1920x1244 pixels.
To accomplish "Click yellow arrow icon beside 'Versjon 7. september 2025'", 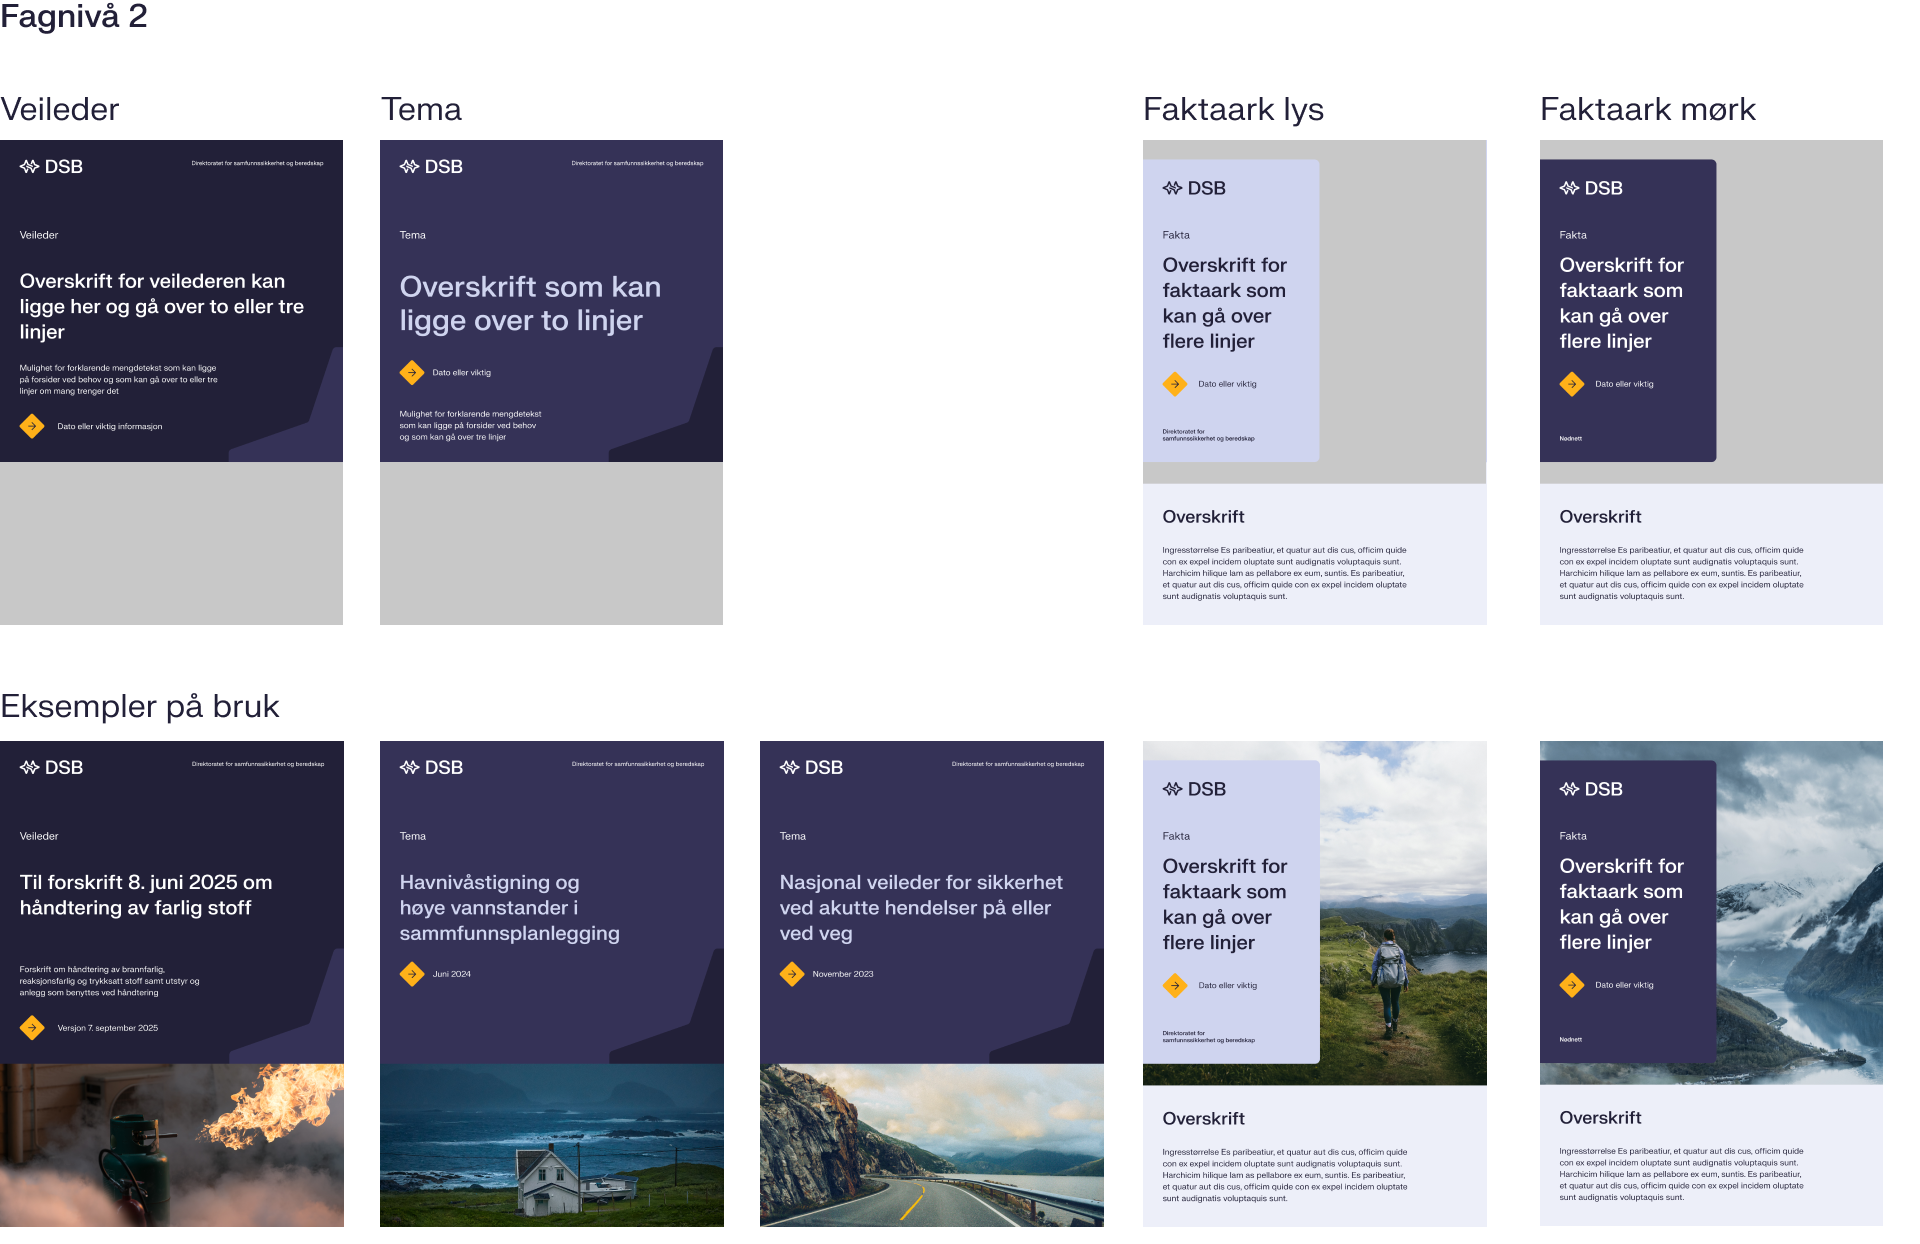I will click(32, 1028).
